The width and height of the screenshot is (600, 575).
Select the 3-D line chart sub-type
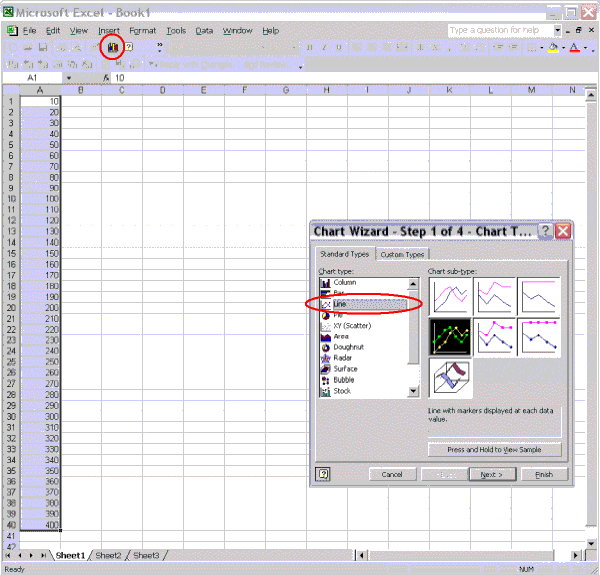[x=451, y=380]
